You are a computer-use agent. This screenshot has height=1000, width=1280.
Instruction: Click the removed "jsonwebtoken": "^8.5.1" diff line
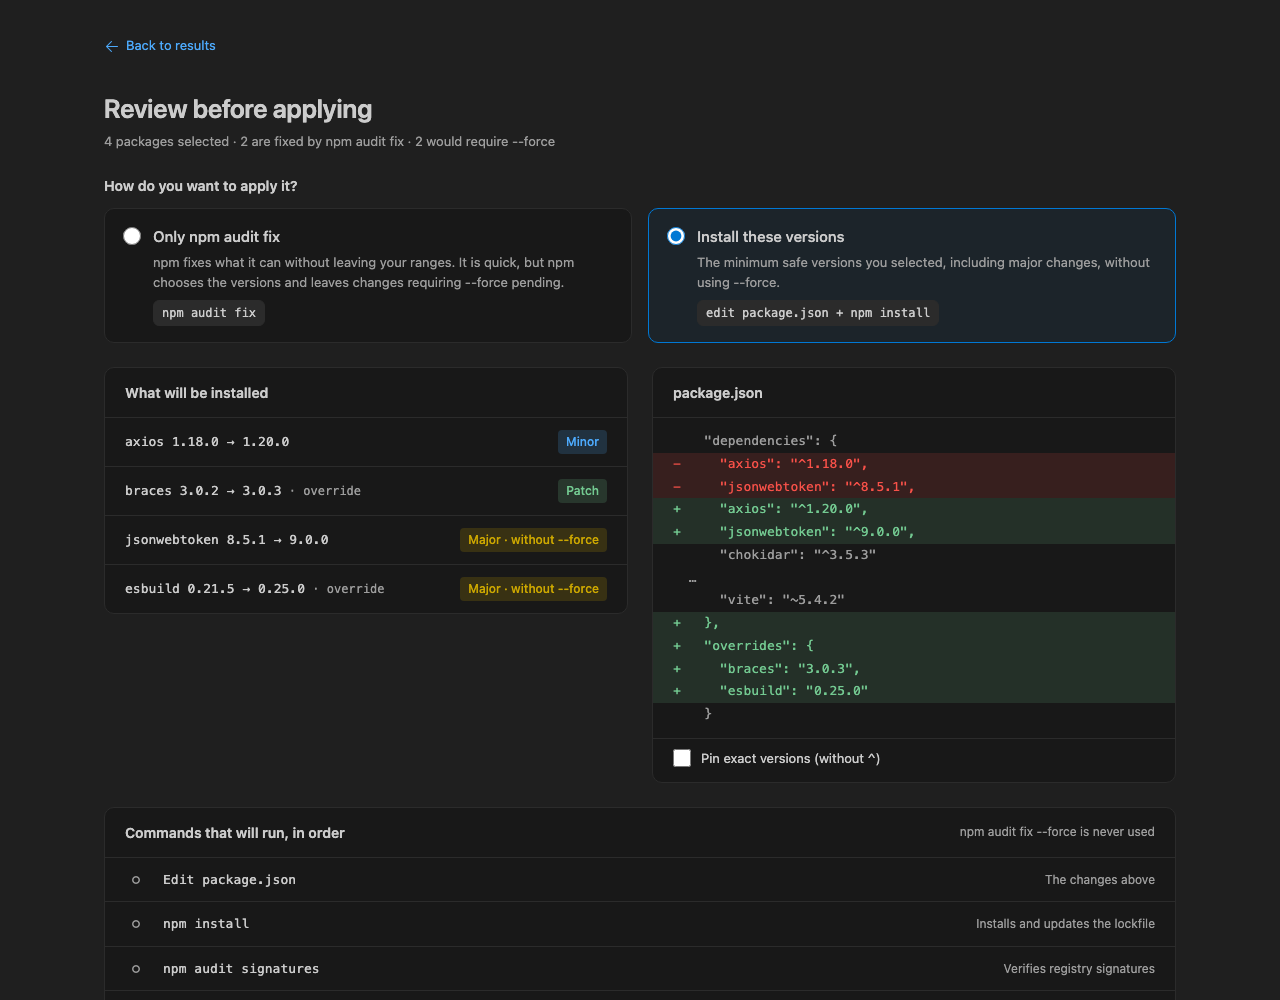click(x=914, y=487)
